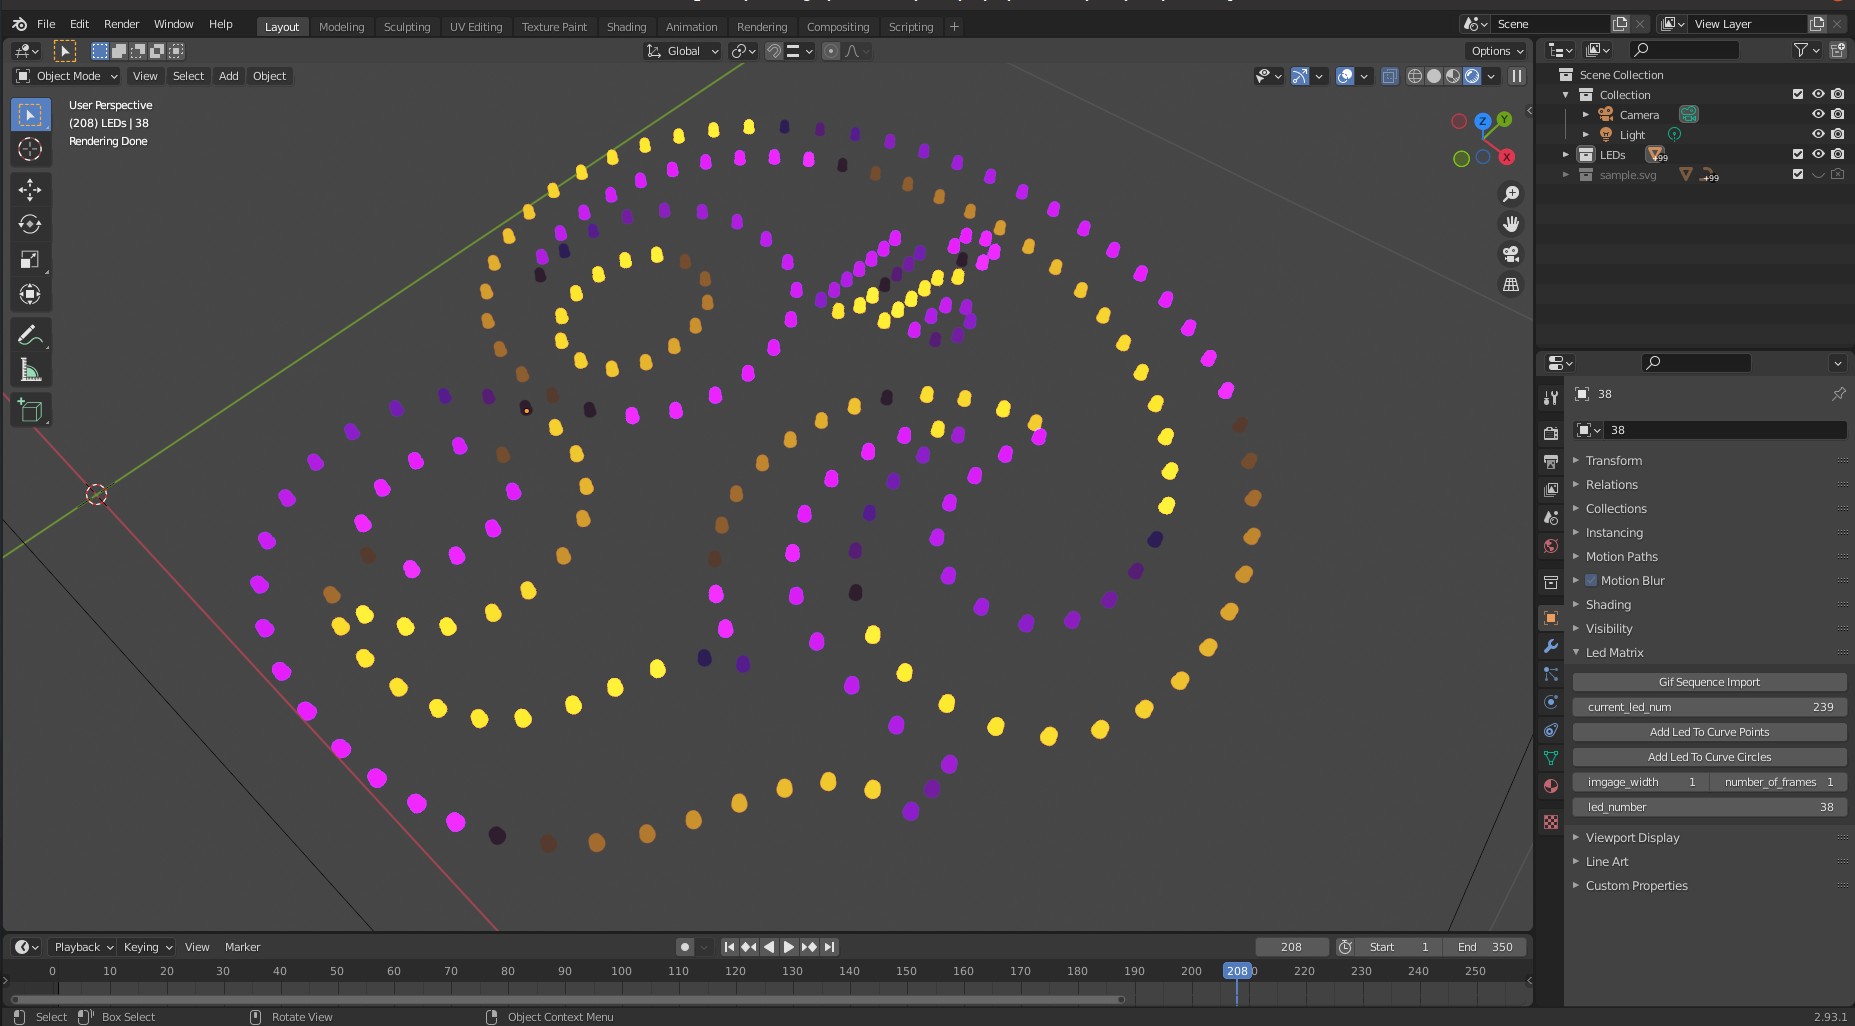This screenshot has width=1855, height=1026.
Task: Switch to solid viewport shading
Action: pyautogui.click(x=1434, y=76)
